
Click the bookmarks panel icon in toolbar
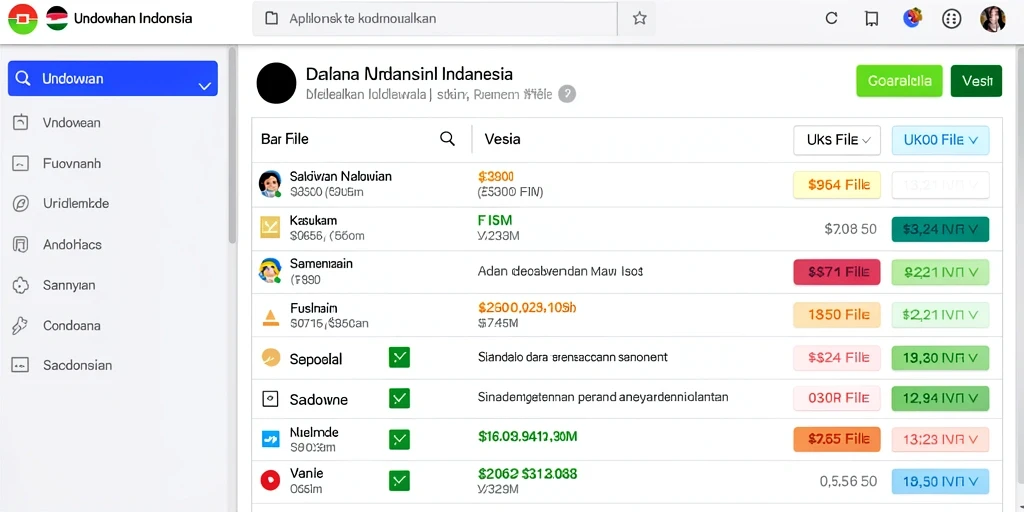(x=871, y=18)
